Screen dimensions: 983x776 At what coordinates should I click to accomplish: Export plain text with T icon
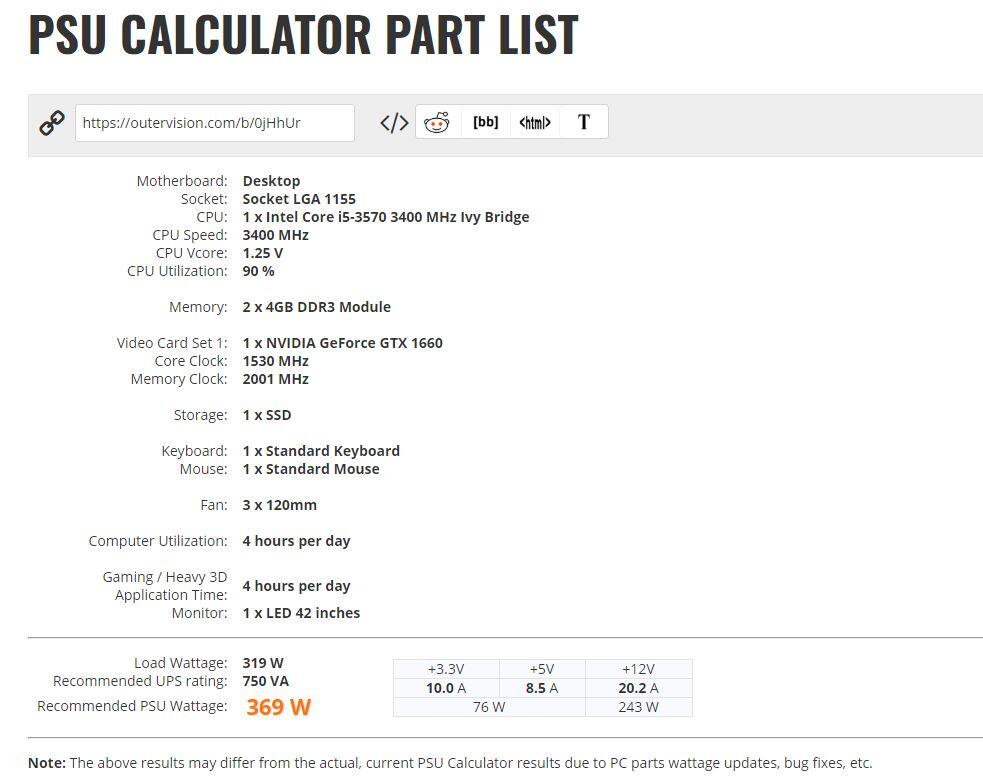coord(584,122)
